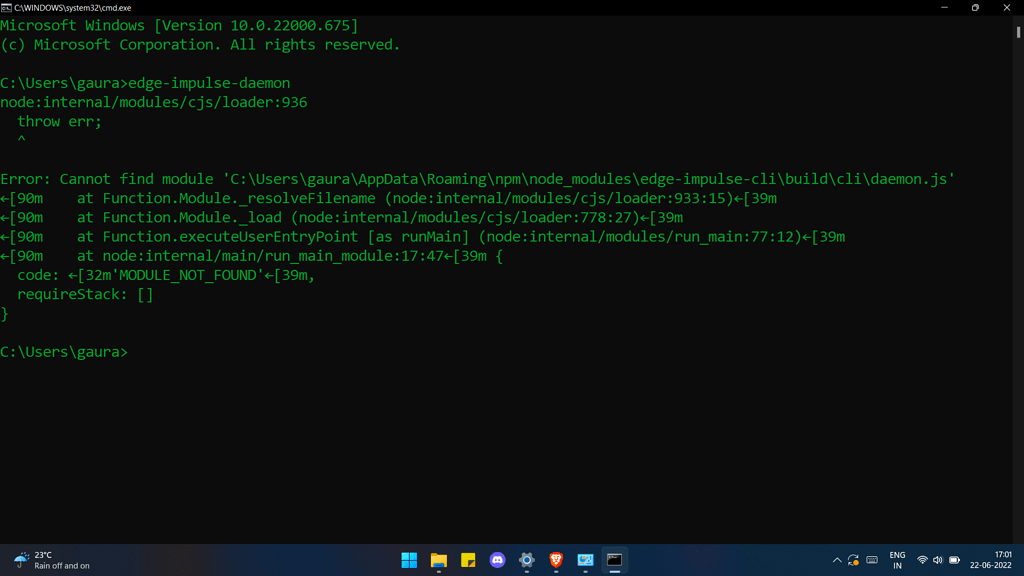Click the sync update tray icon

[x=853, y=560]
